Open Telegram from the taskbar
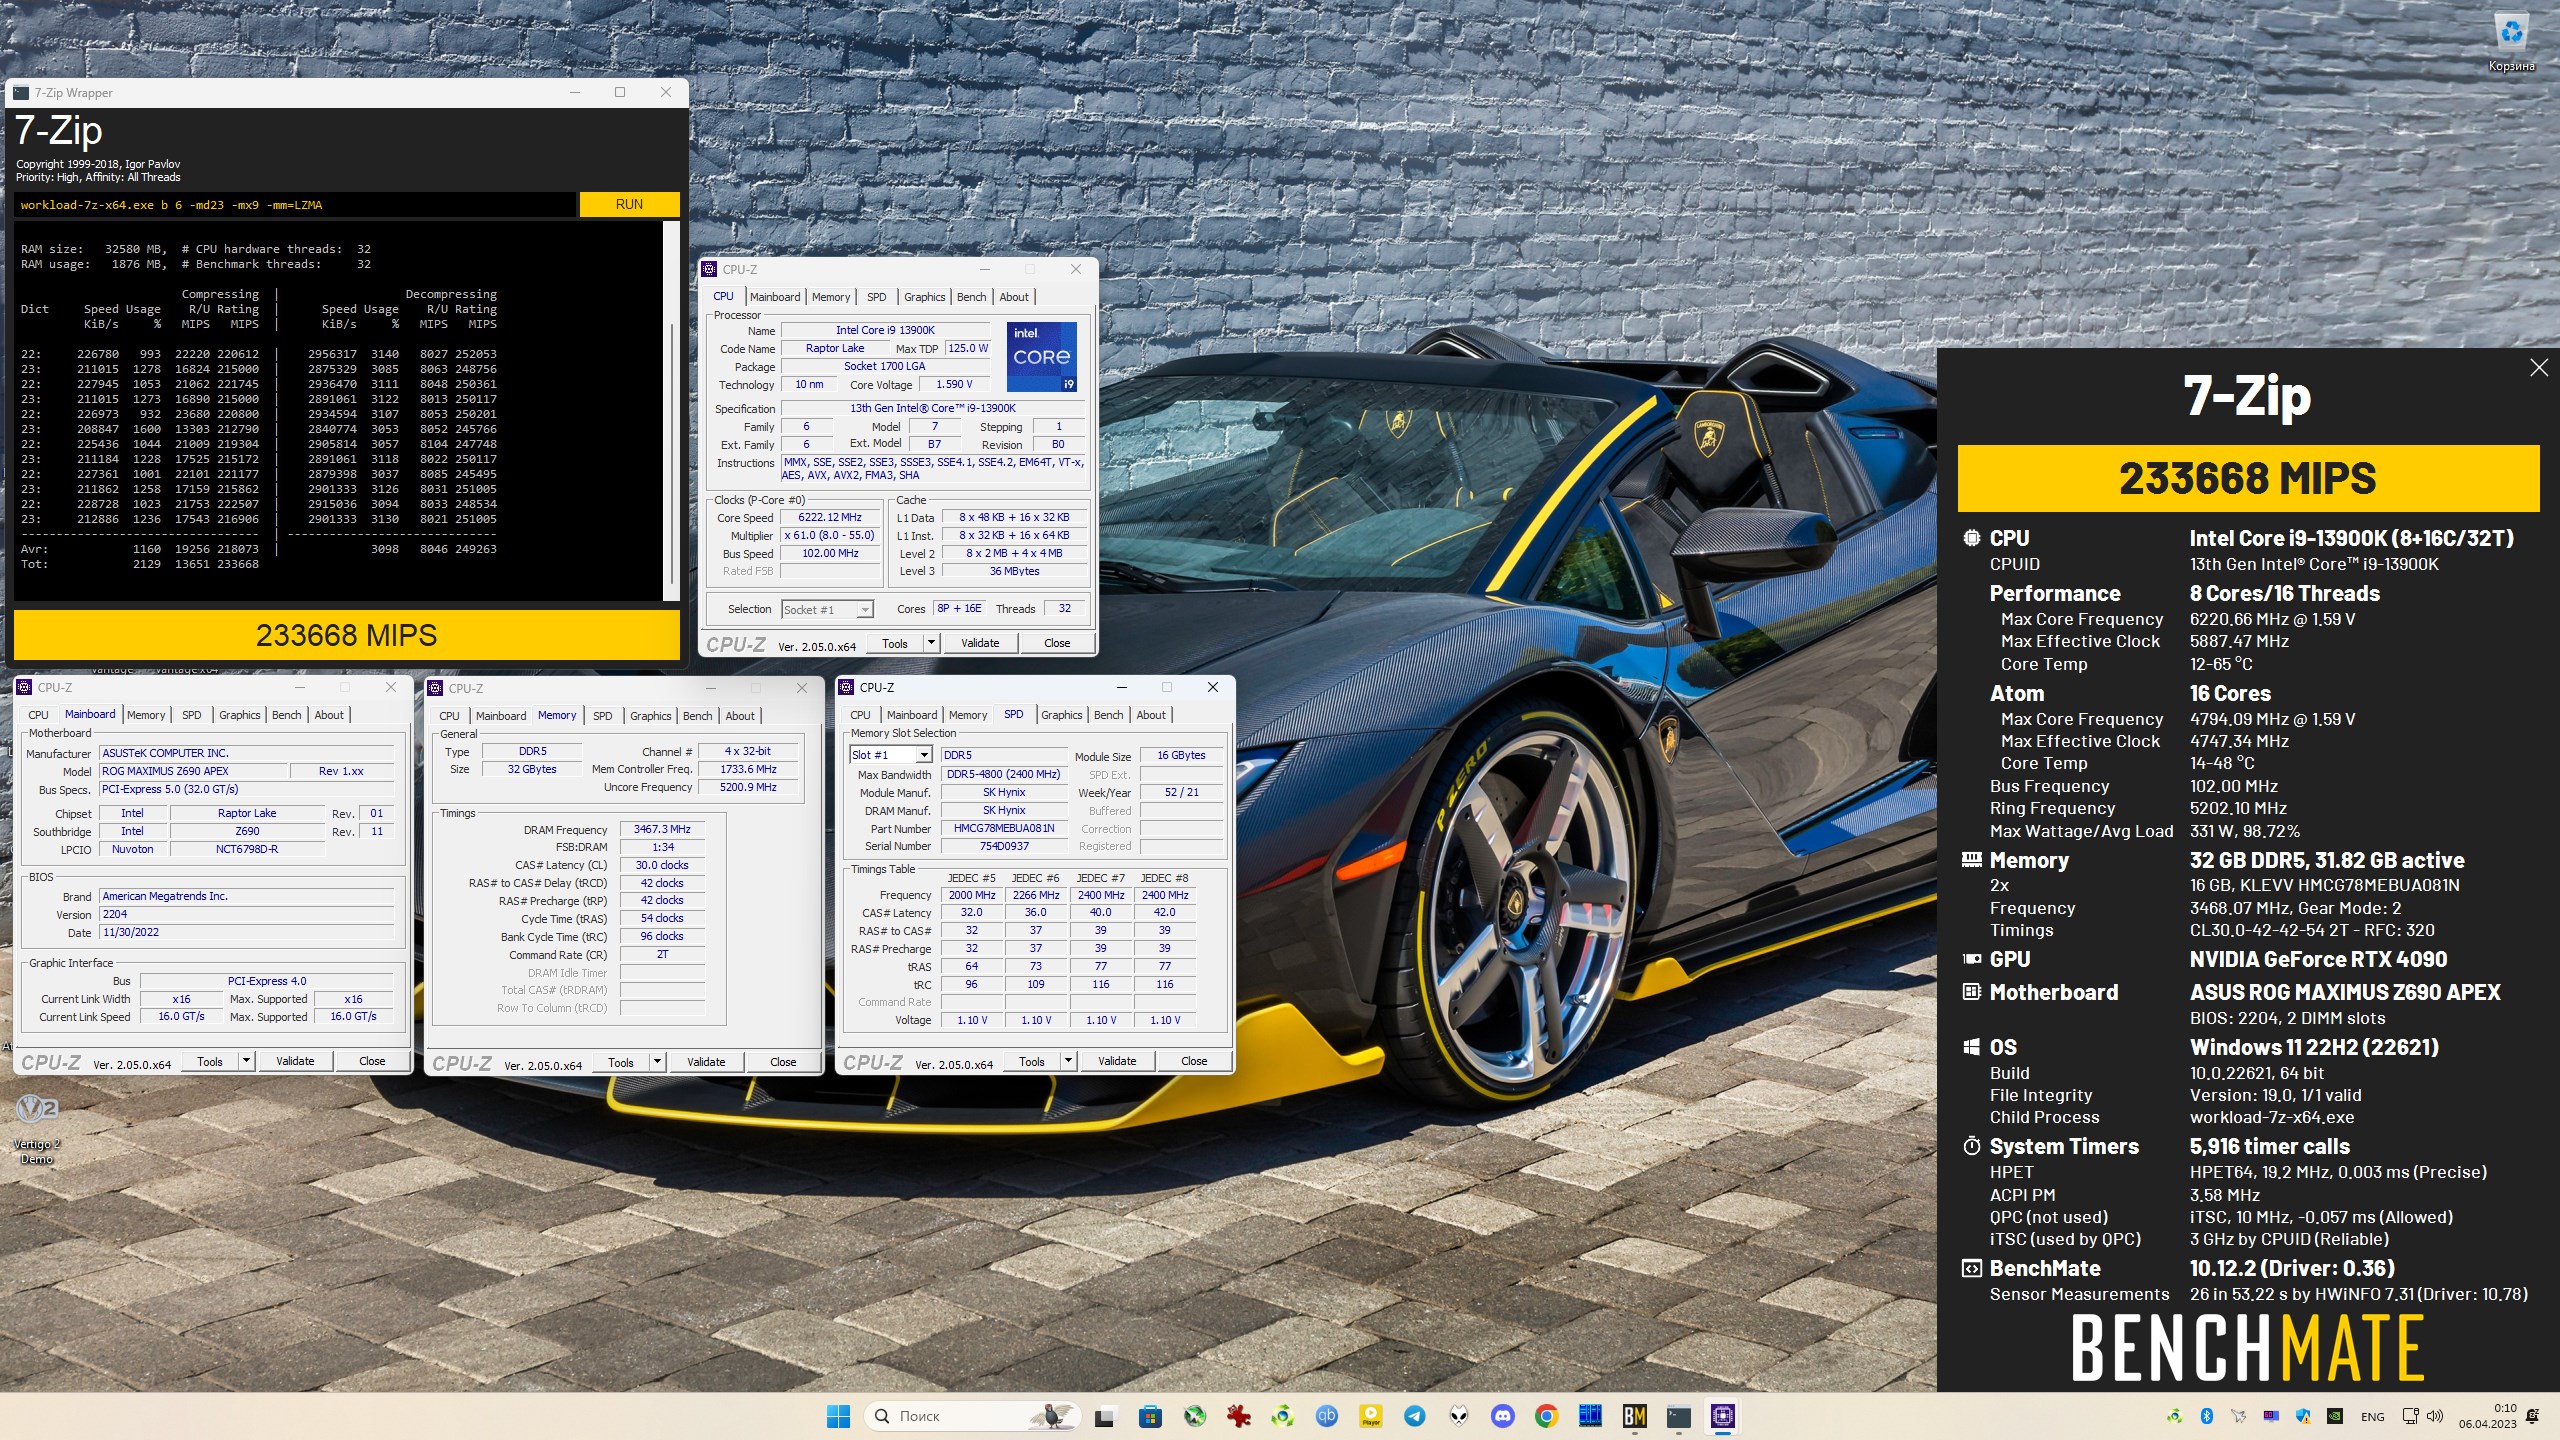Viewport: 2560px width, 1440px height. click(x=1415, y=1416)
